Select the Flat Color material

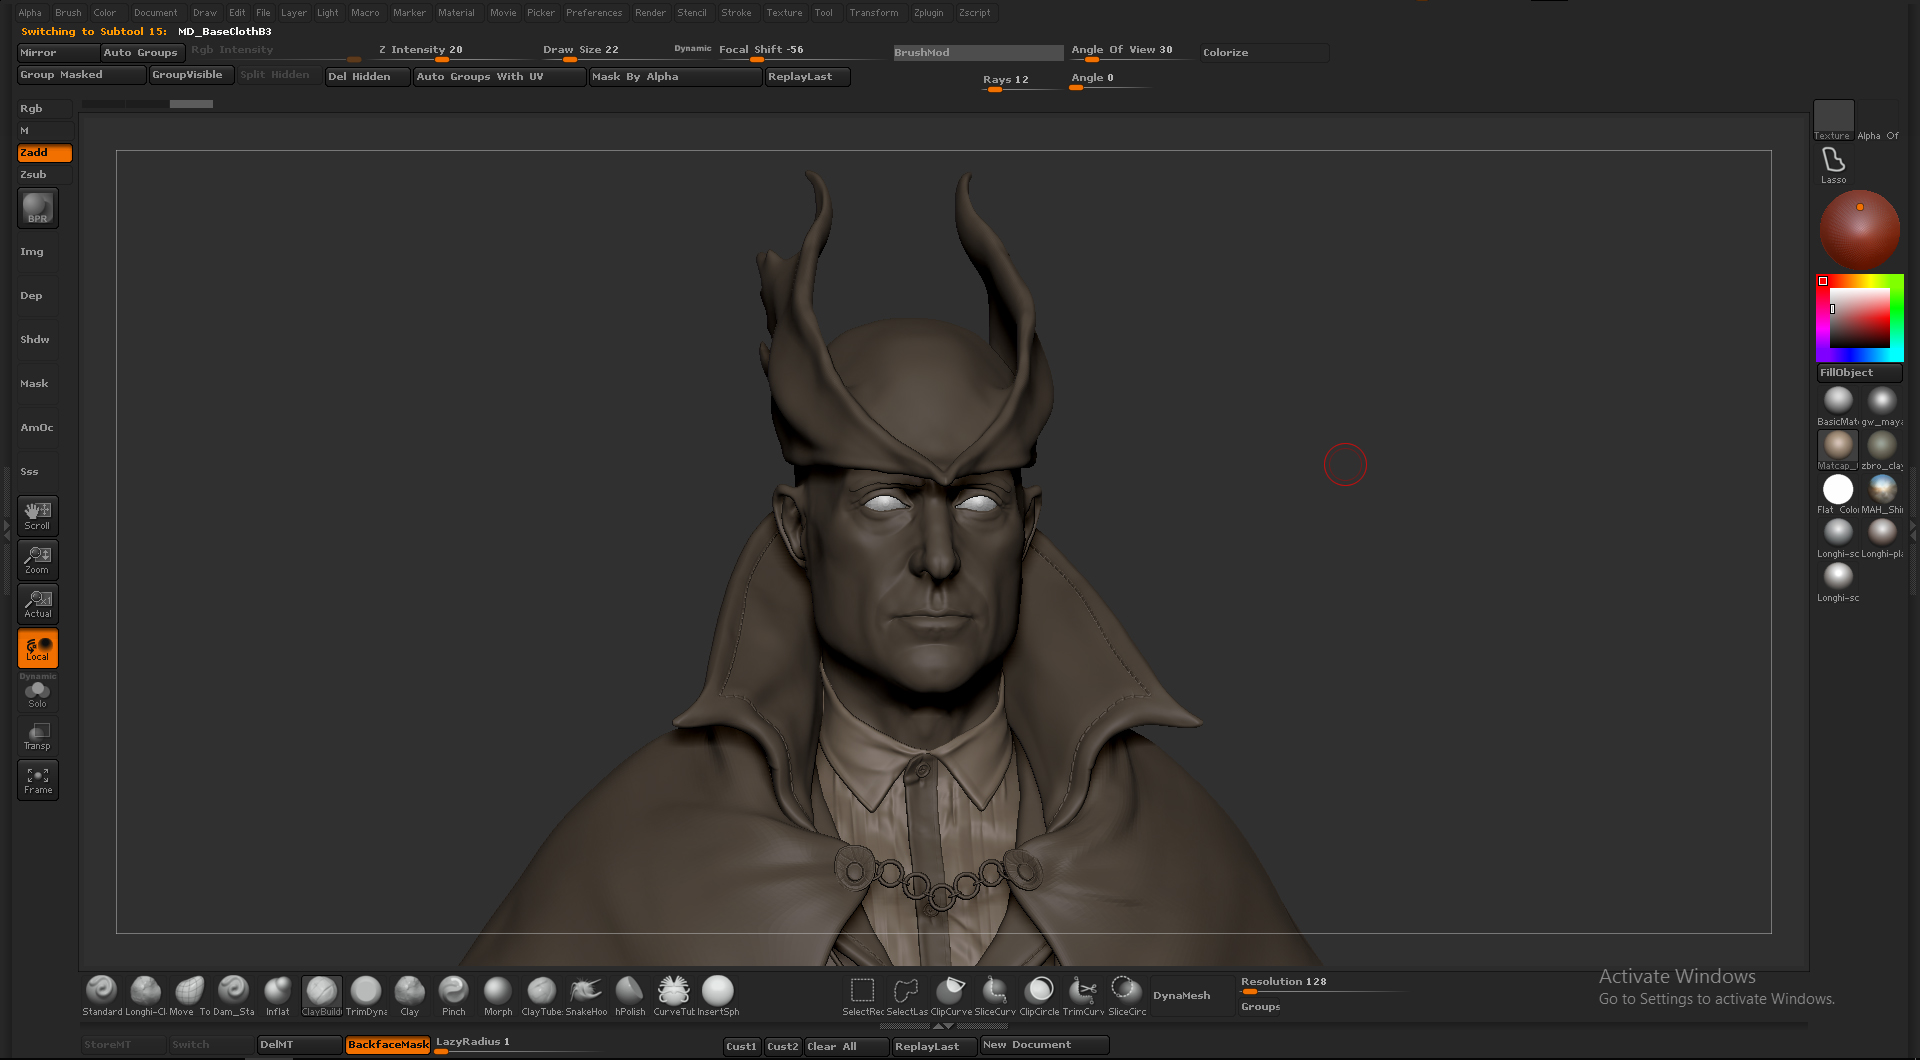pyautogui.click(x=1838, y=494)
